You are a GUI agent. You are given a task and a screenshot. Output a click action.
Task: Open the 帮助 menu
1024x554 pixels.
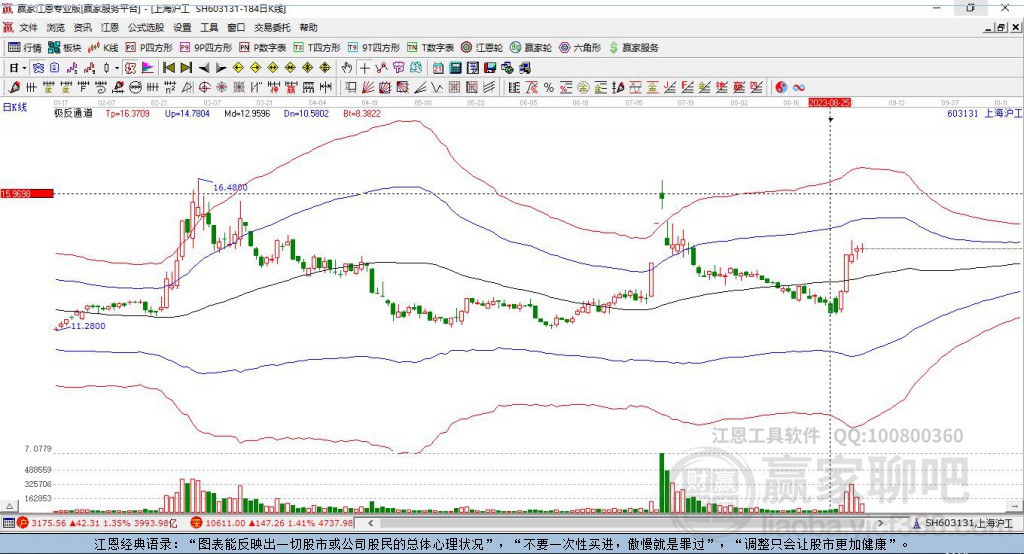tap(308, 27)
